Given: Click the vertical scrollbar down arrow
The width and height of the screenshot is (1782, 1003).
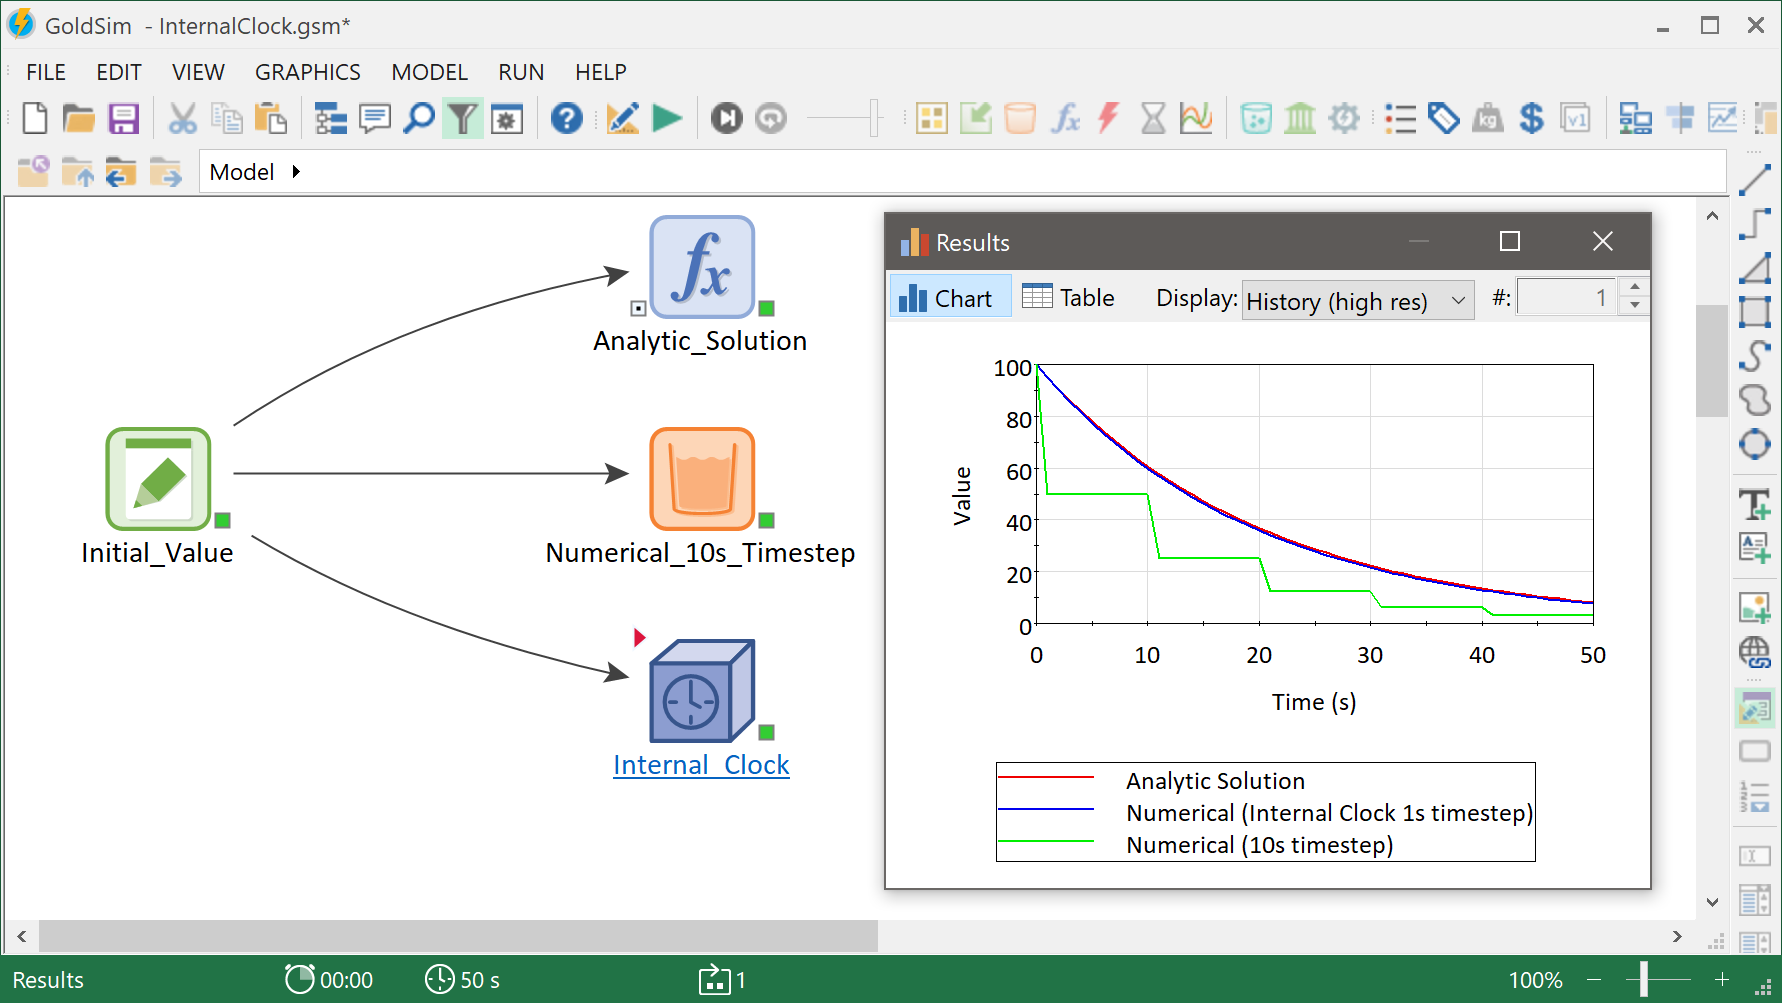Looking at the screenshot, I should click(x=1712, y=903).
